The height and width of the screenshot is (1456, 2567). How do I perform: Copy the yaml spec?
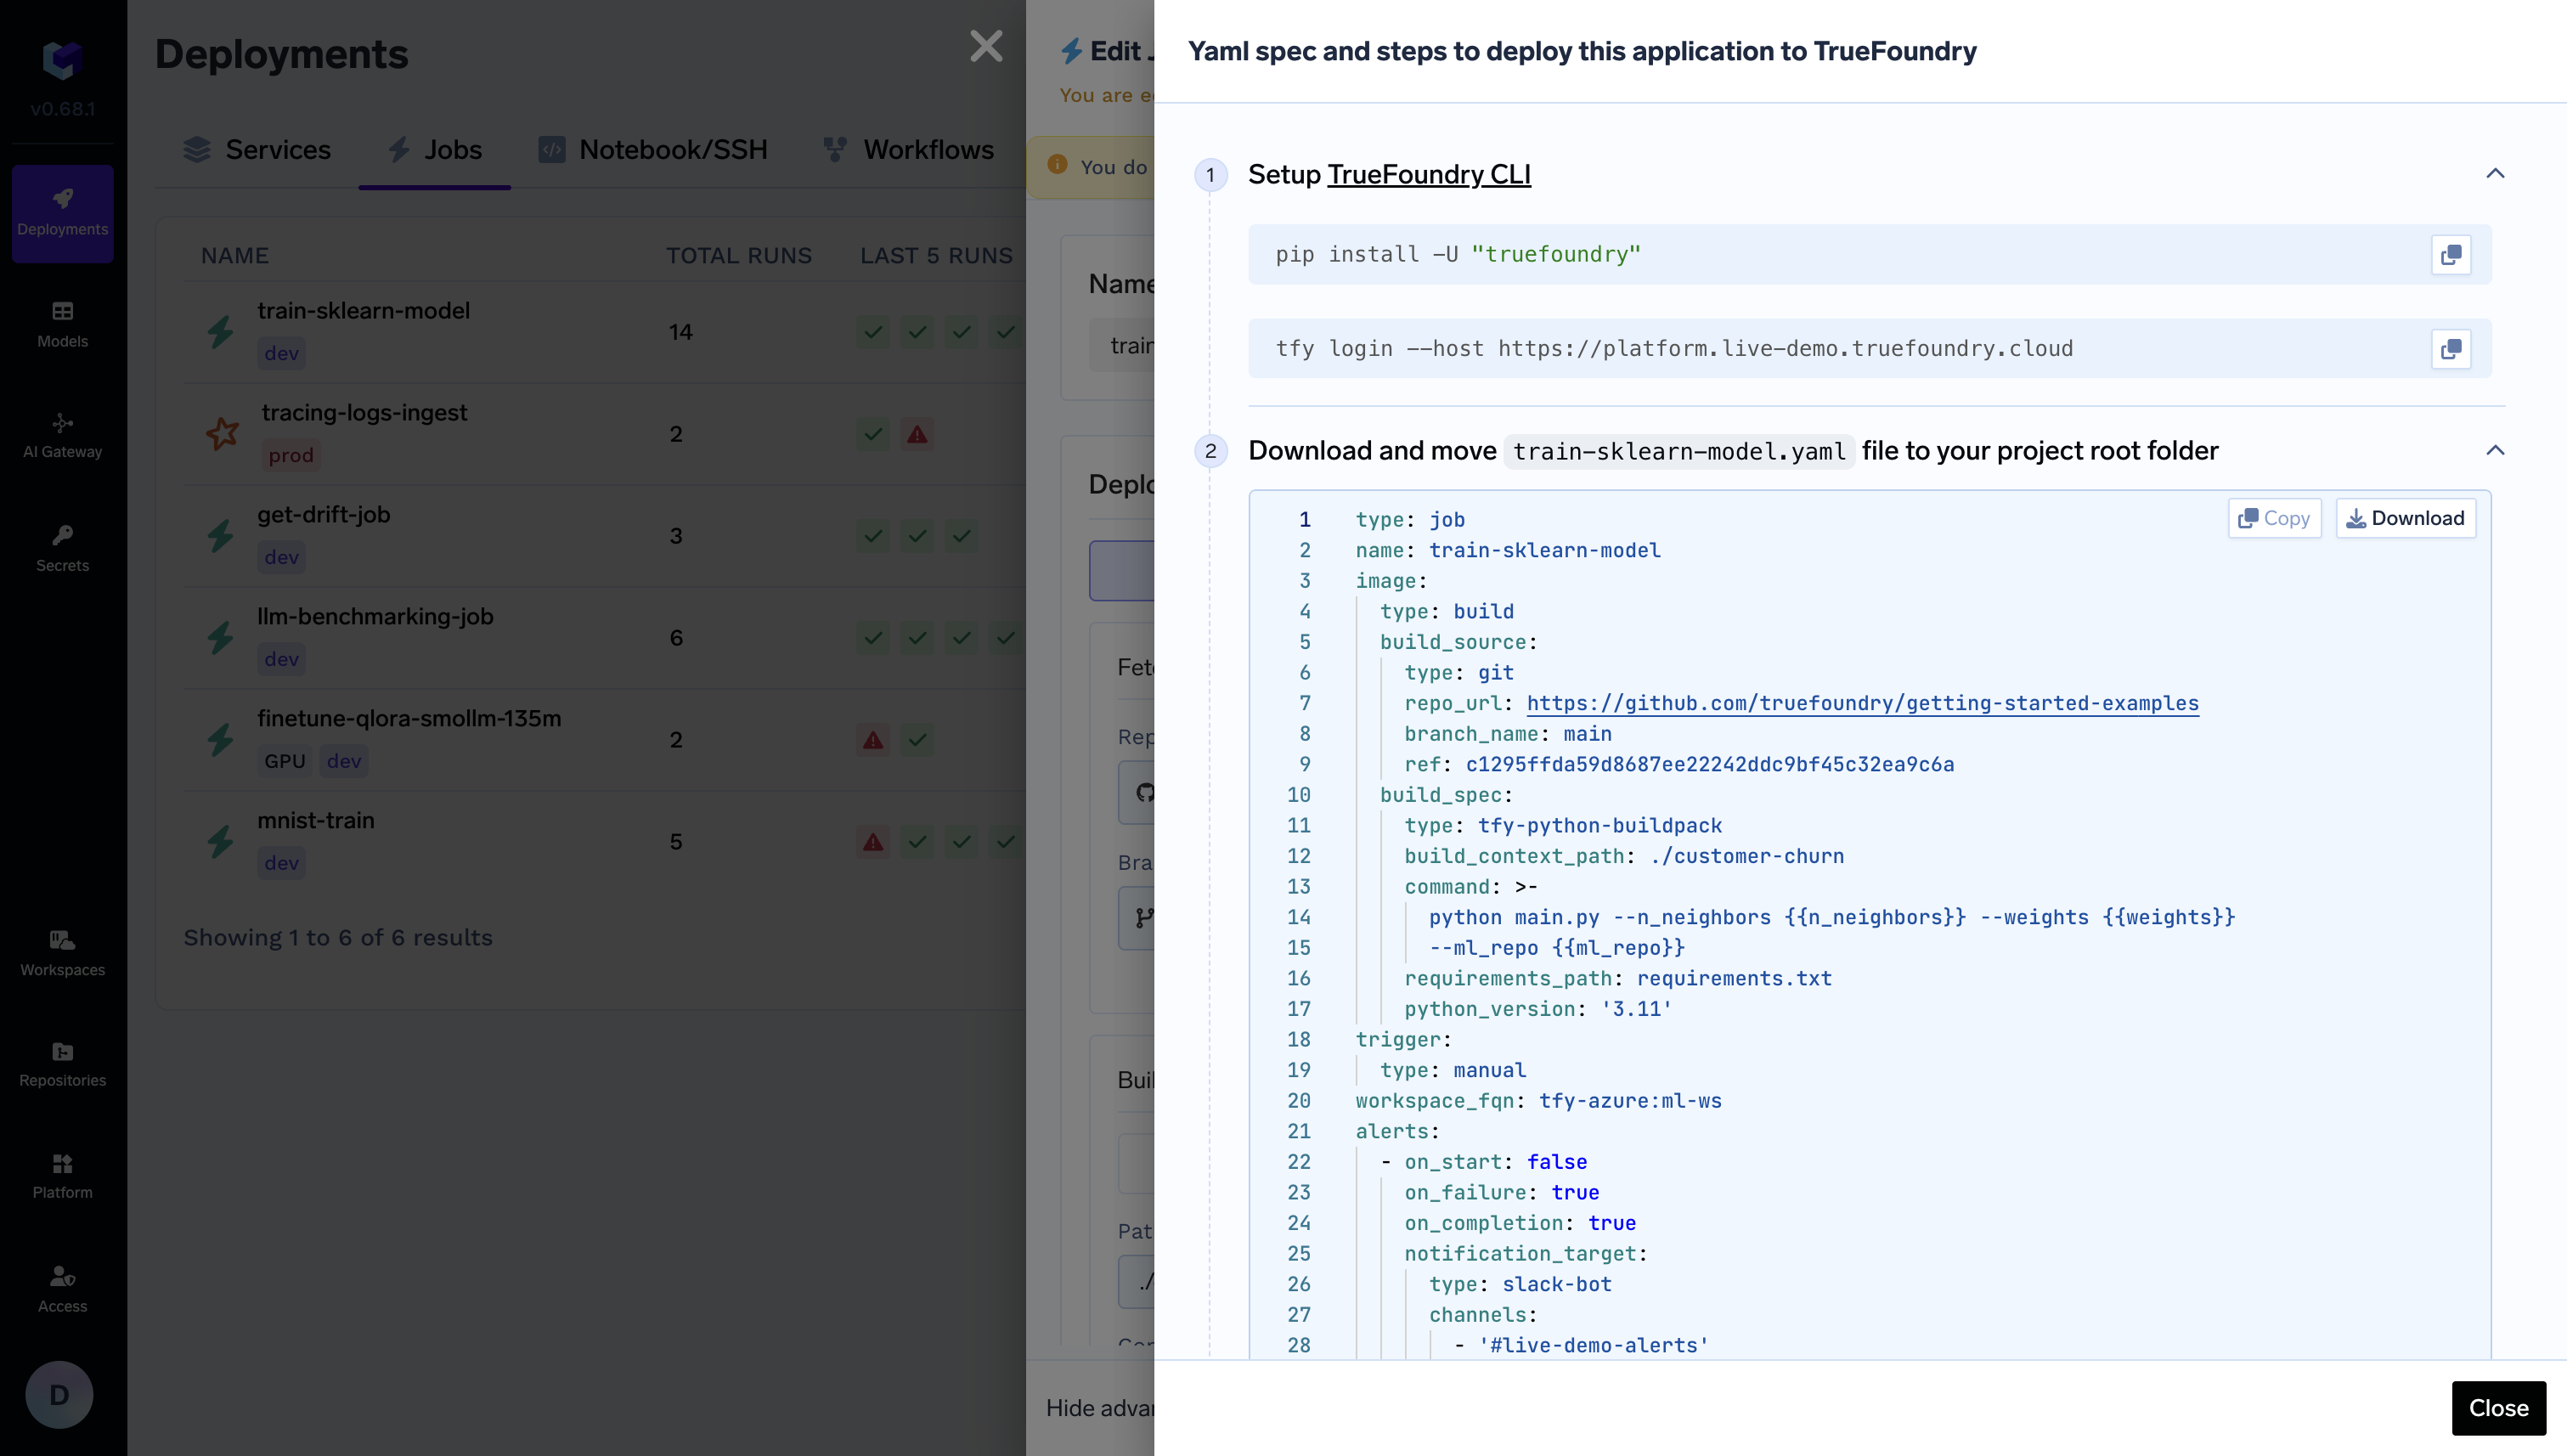pos(2273,518)
